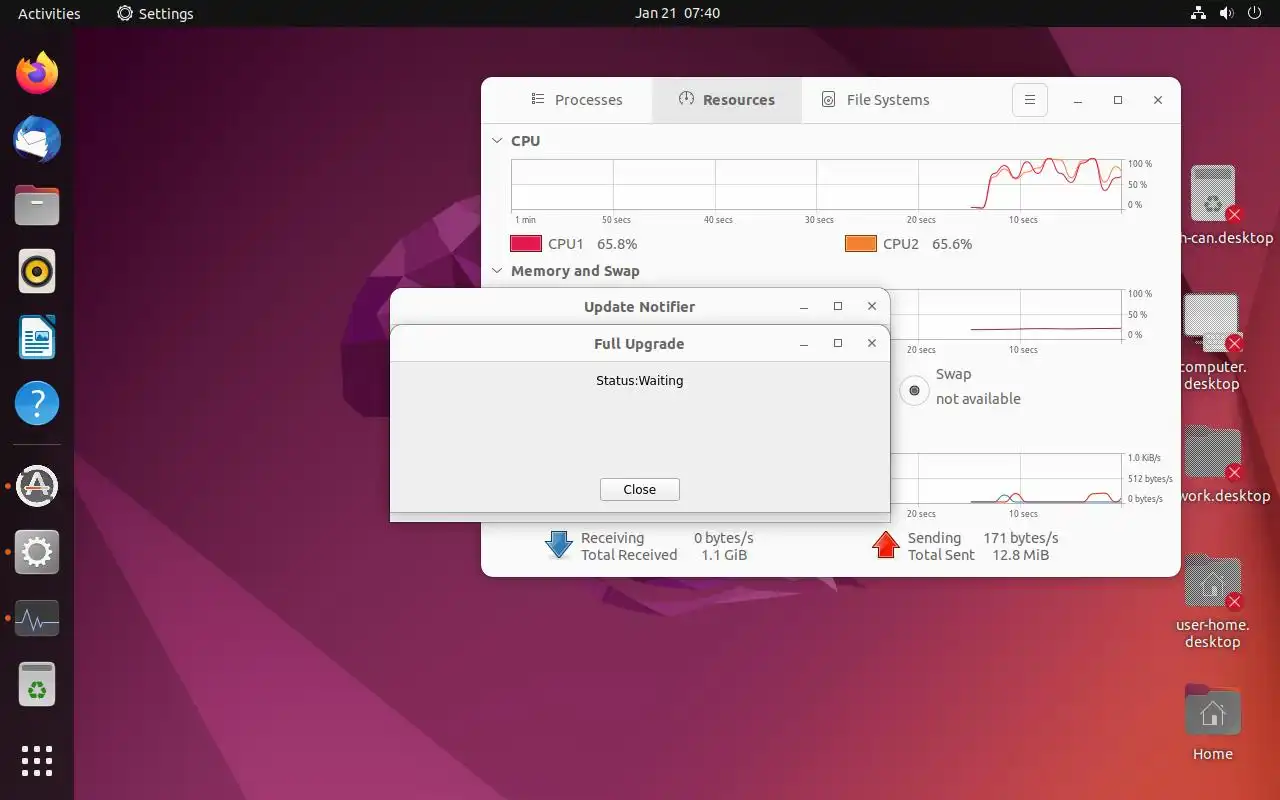The height and width of the screenshot is (800, 1280).
Task: Minimize the Full Upgrade window
Action: pyautogui.click(x=804, y=343)
